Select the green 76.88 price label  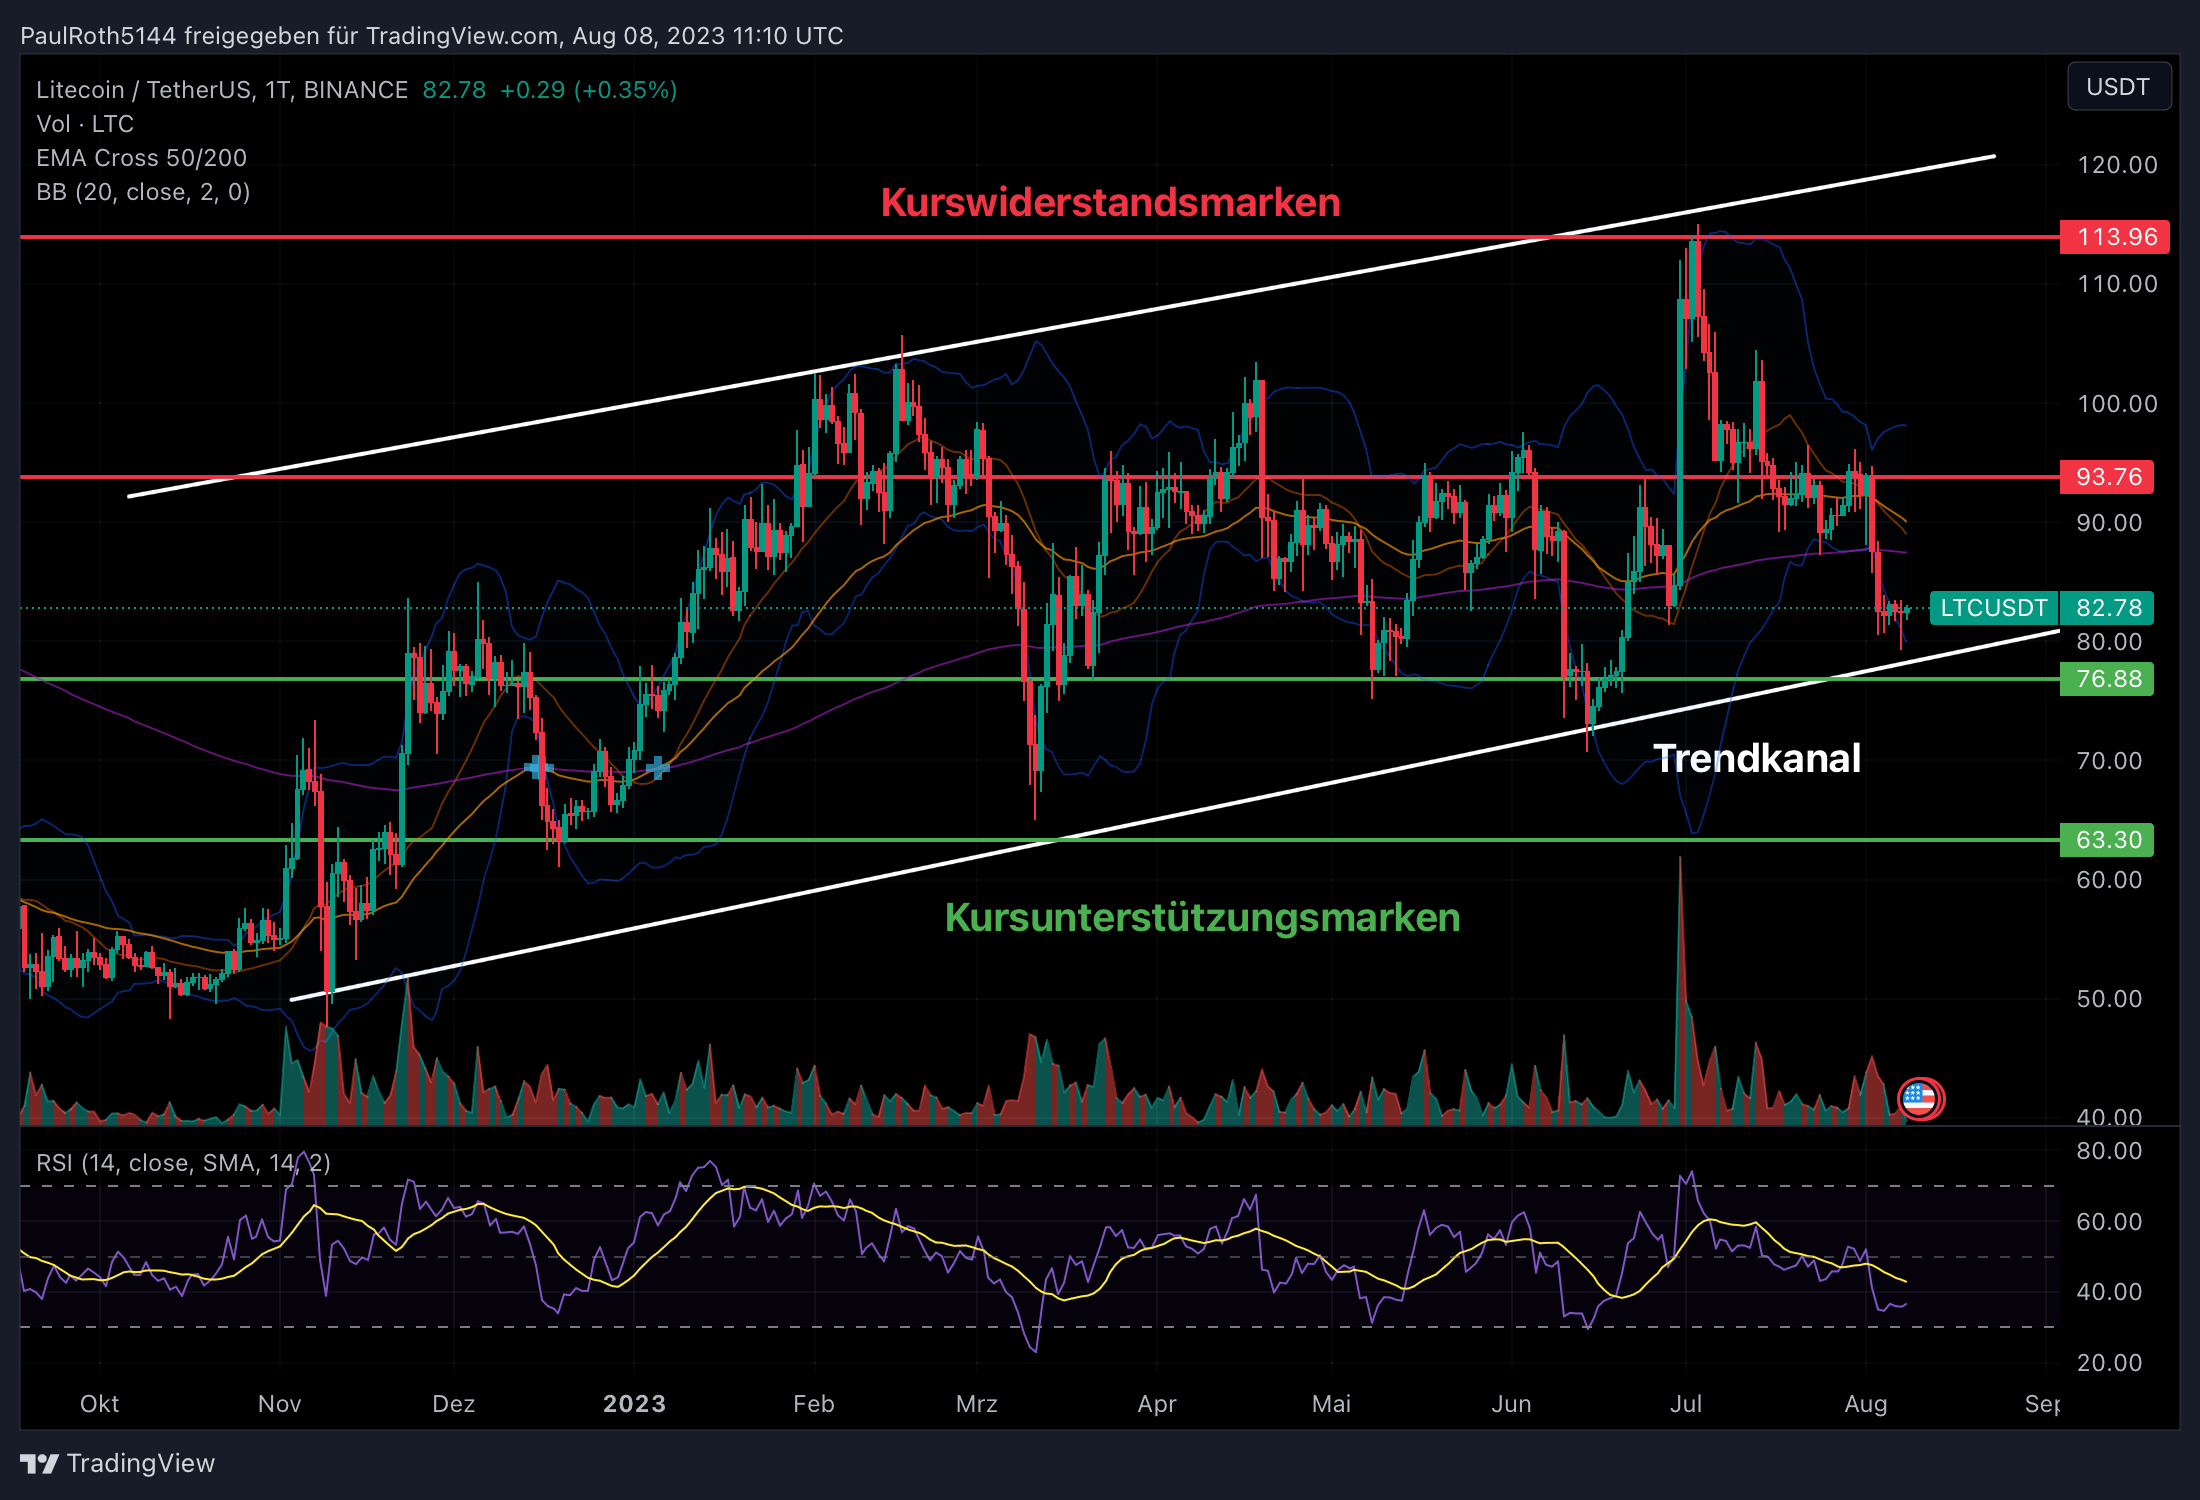coord(2107,679)
